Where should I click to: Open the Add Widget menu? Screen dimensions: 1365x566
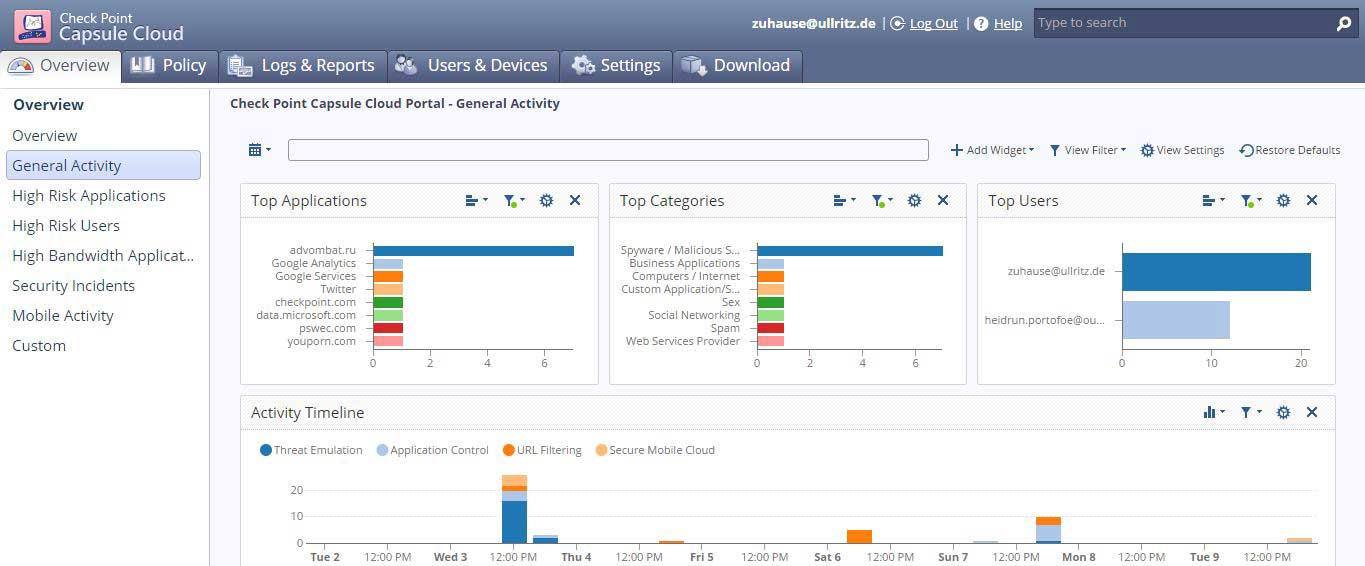(x=992, y=150)
